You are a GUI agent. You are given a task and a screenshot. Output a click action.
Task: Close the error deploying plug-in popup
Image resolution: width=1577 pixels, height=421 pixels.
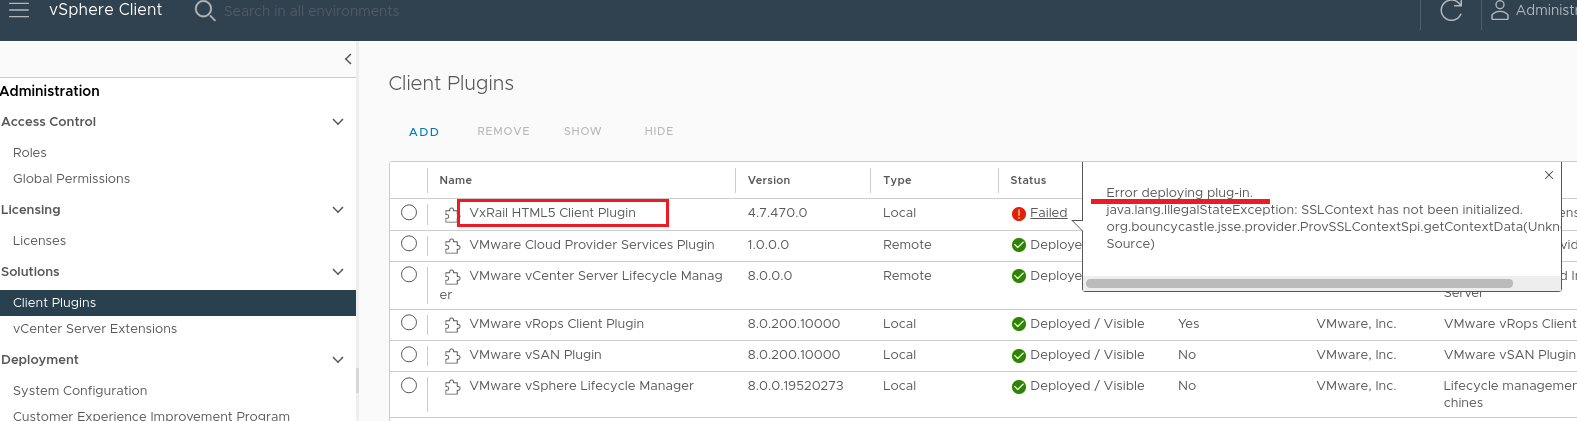(x=1549, y=175)
